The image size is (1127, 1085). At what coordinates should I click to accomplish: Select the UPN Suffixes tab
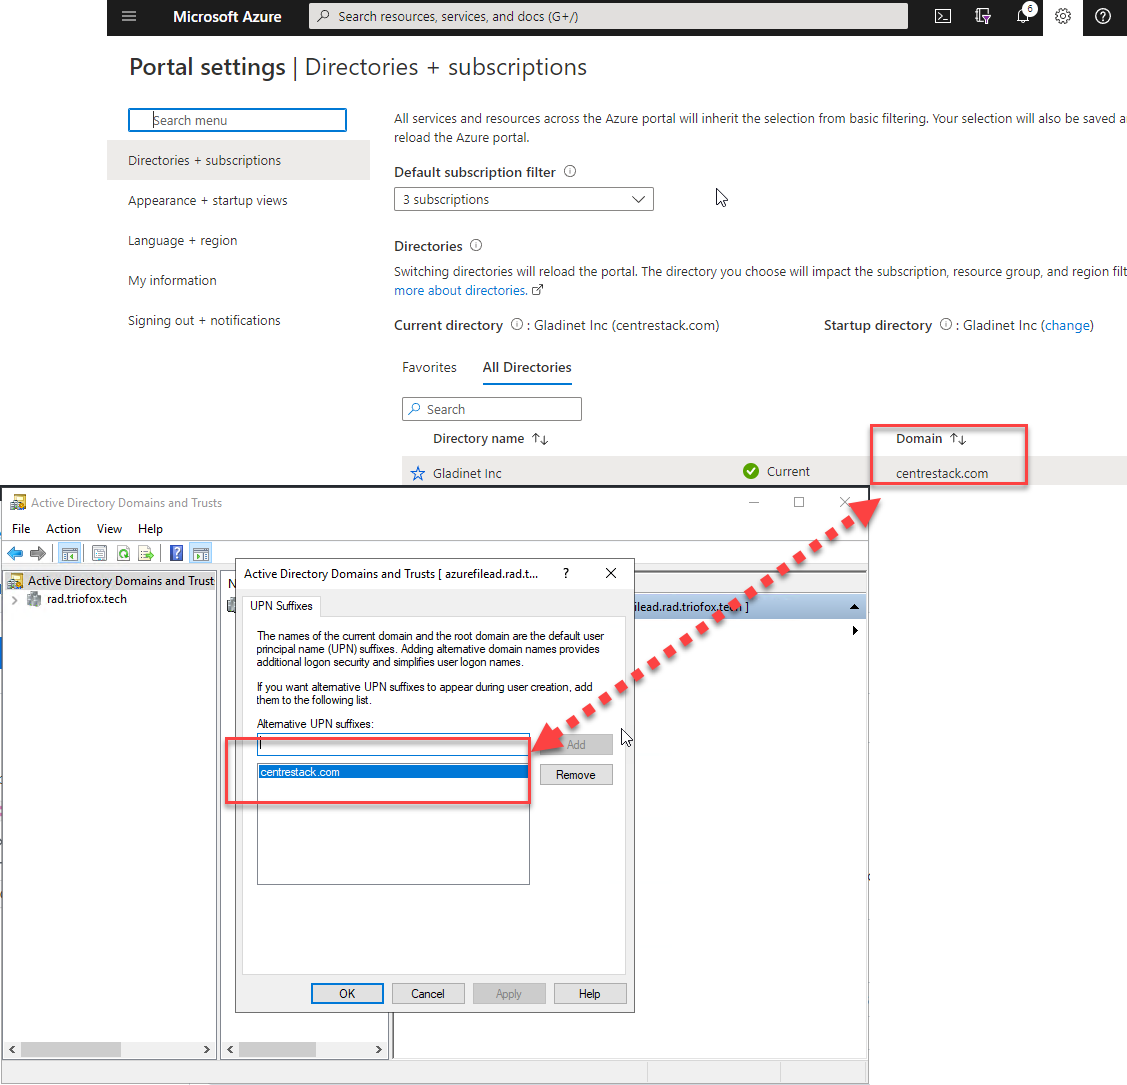coord(281,606)
